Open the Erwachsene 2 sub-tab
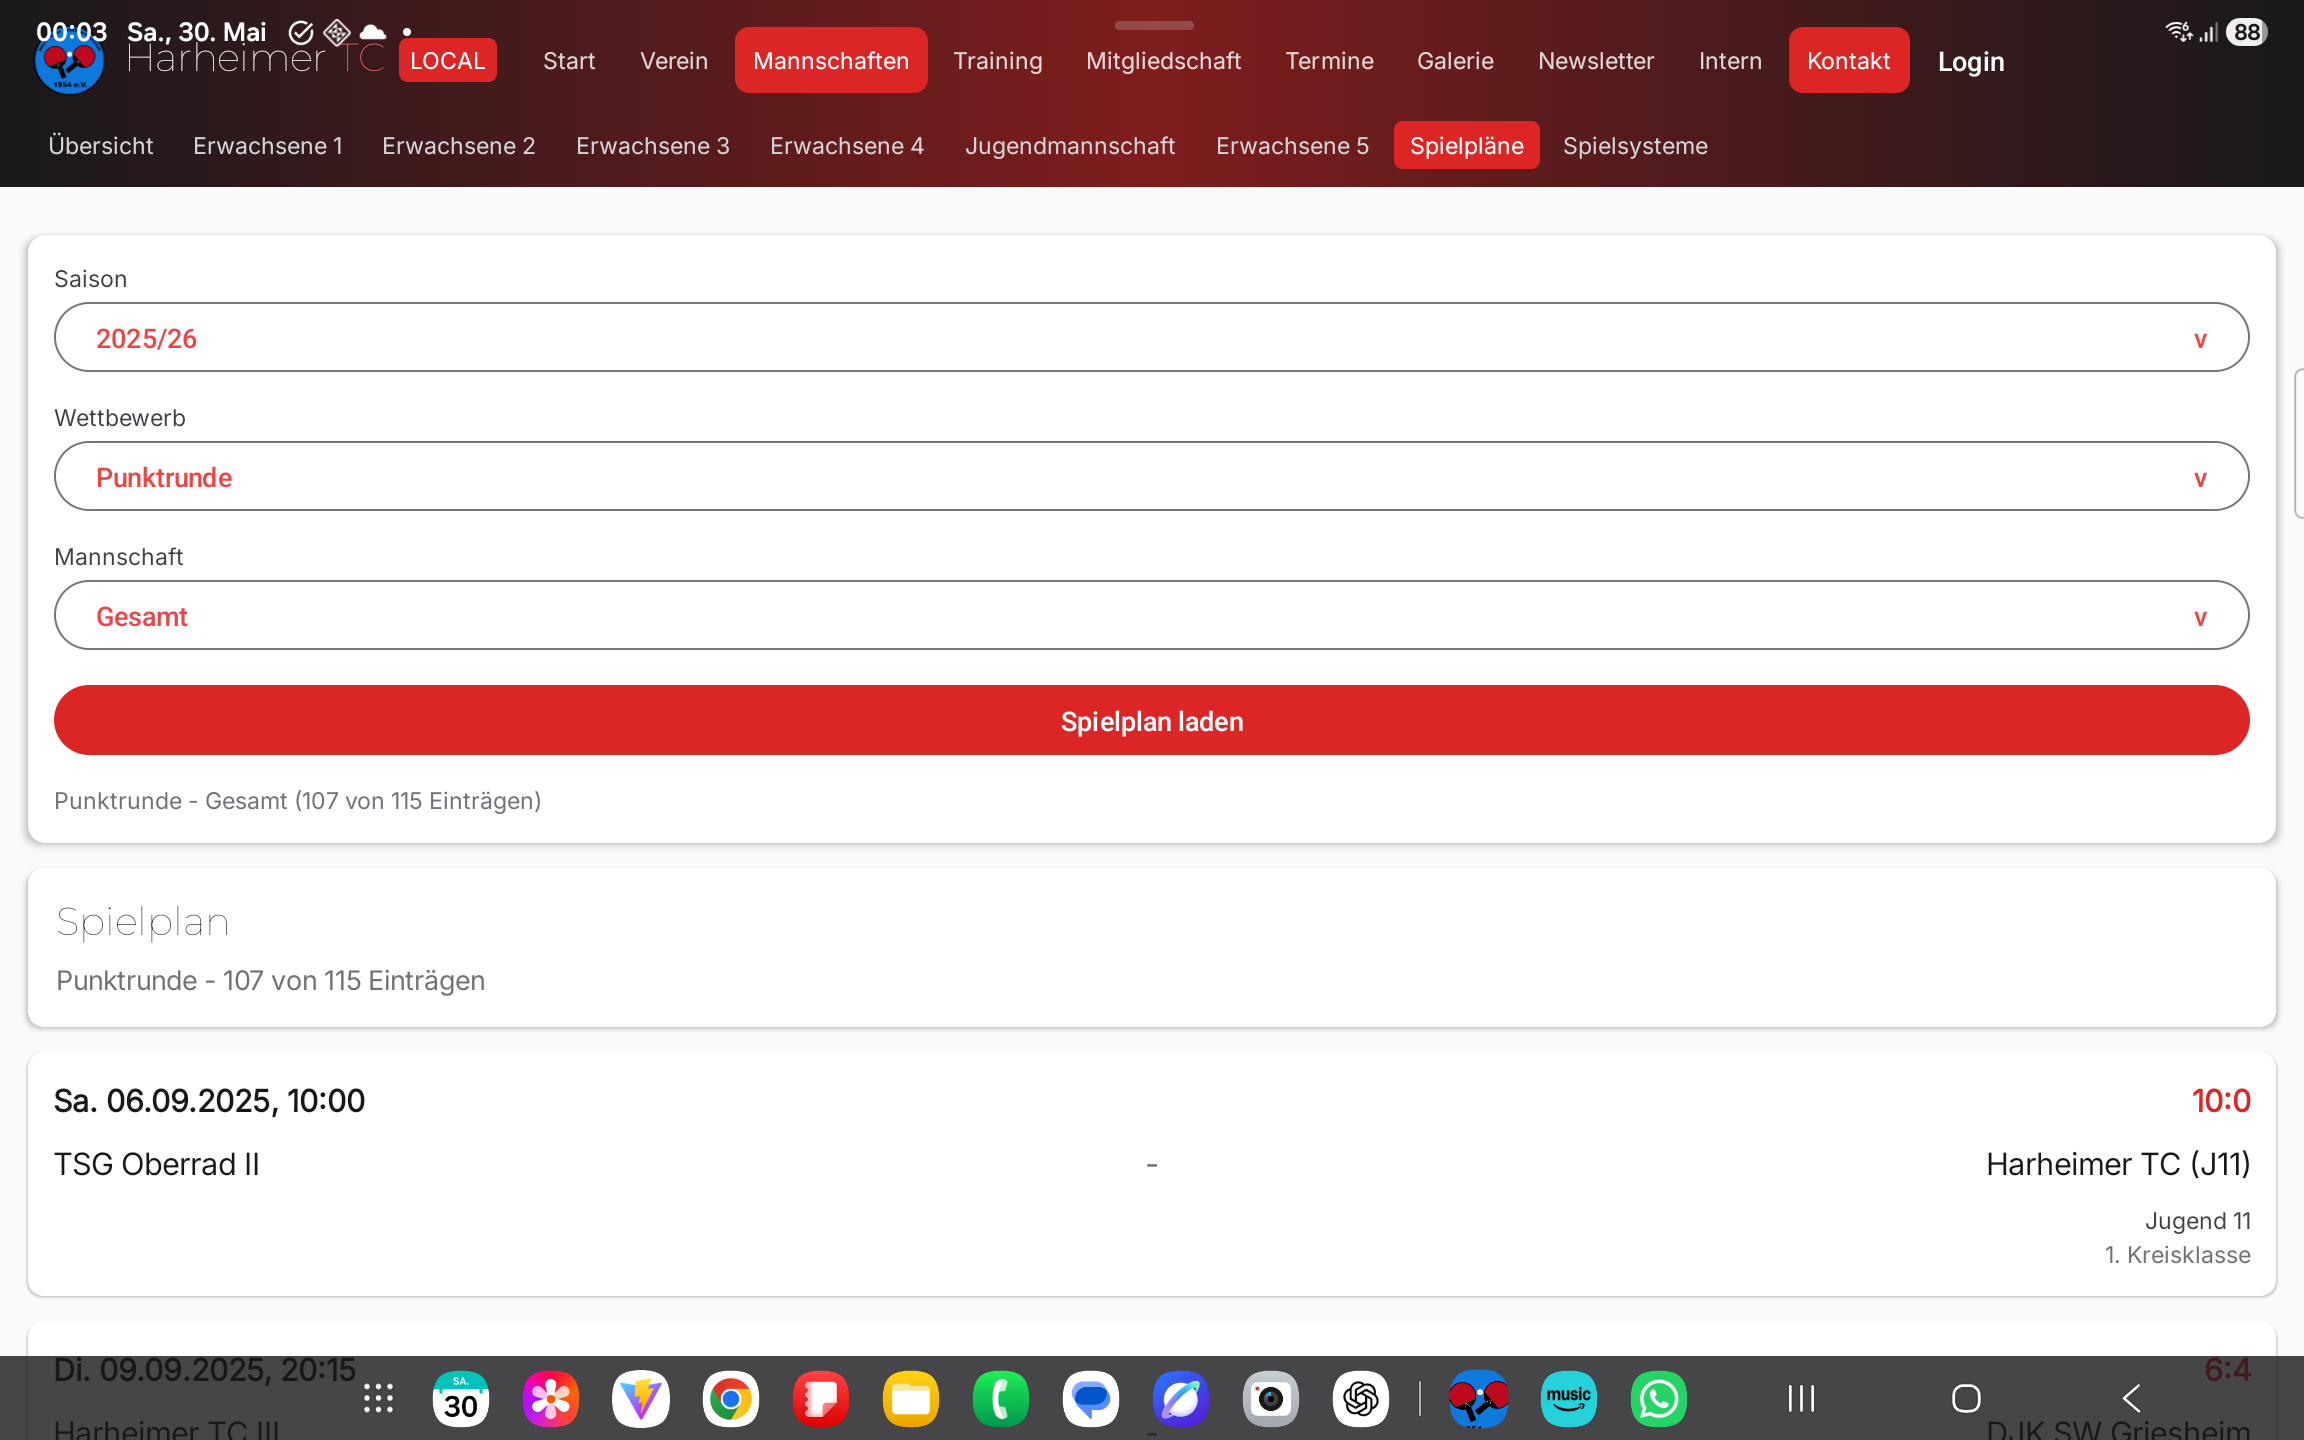Image resolution: width=2304 pixels, height=1440 pixels. click(459, 145)
